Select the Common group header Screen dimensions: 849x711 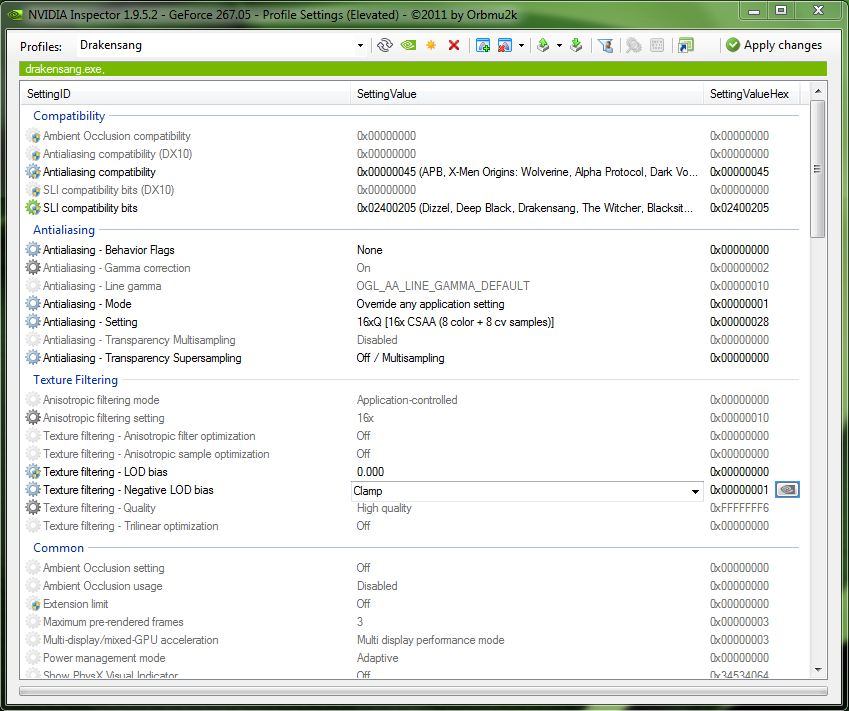(58, 547)
